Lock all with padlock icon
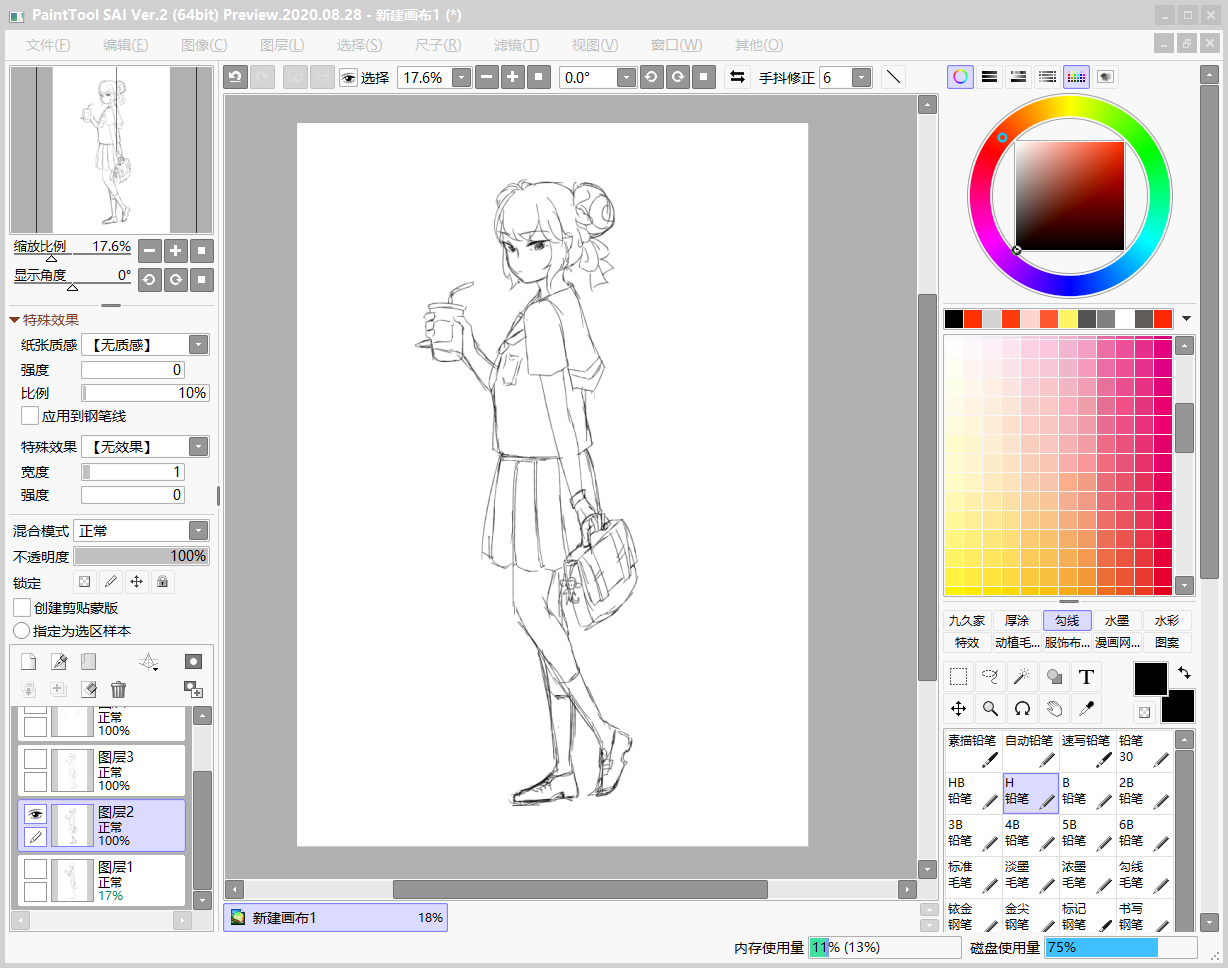 [162, 581]
